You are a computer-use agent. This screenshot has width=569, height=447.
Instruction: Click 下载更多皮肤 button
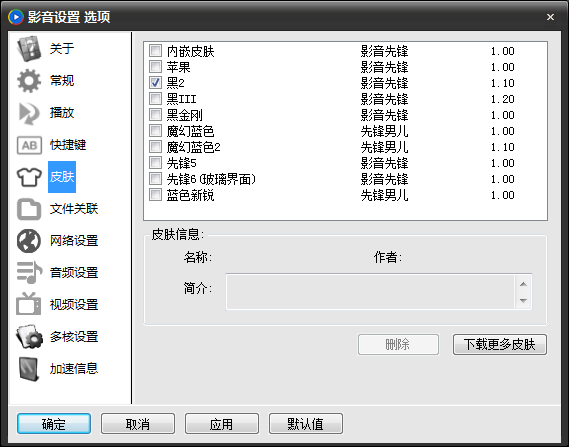tap(500, 344)
